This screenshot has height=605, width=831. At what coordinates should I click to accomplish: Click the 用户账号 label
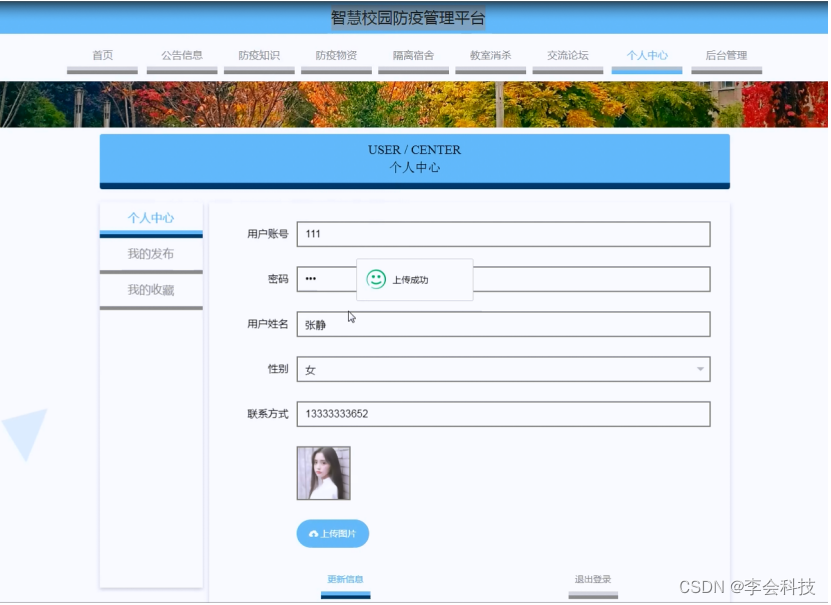point(268,234)
